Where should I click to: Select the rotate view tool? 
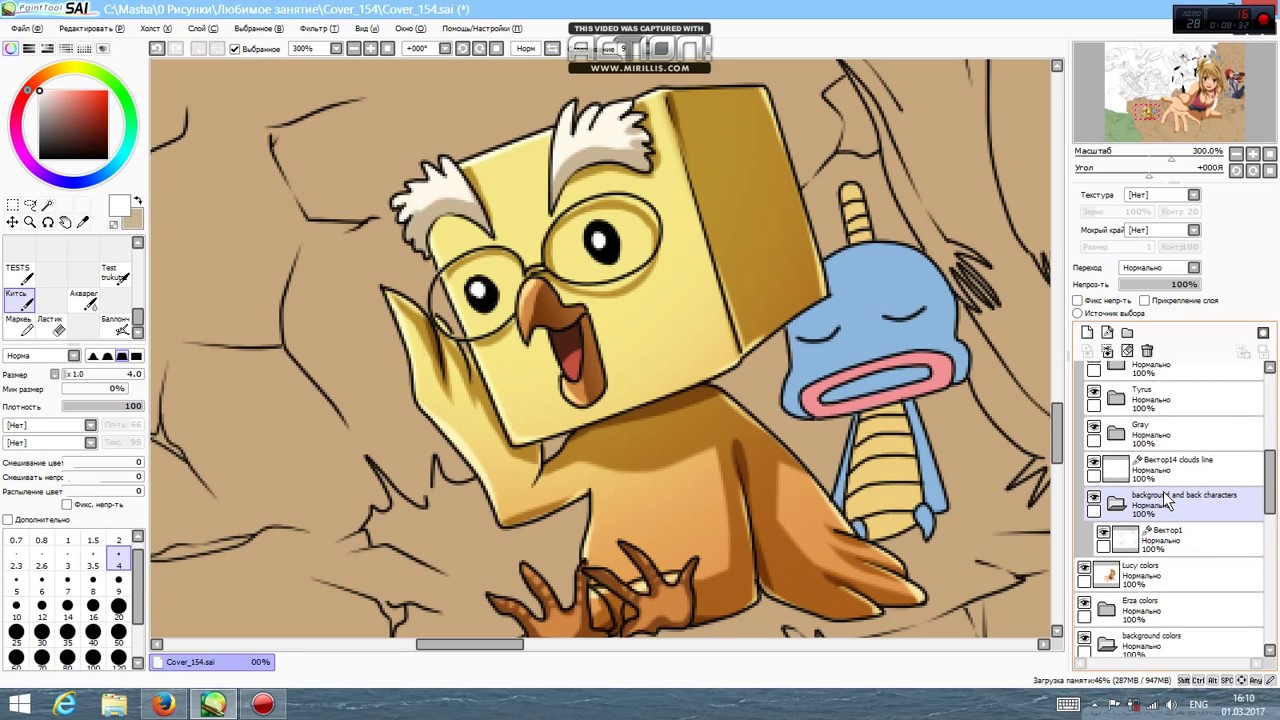(x=47, y=222)
